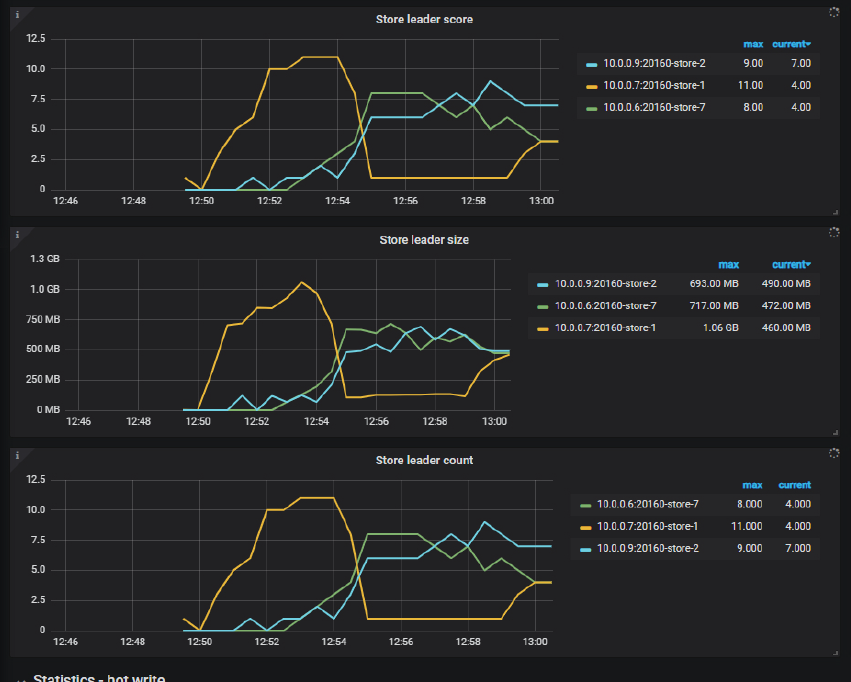851x682 pixels.
Task: Click 490.00 MB current value in size legend
Action: pos(786,284)
